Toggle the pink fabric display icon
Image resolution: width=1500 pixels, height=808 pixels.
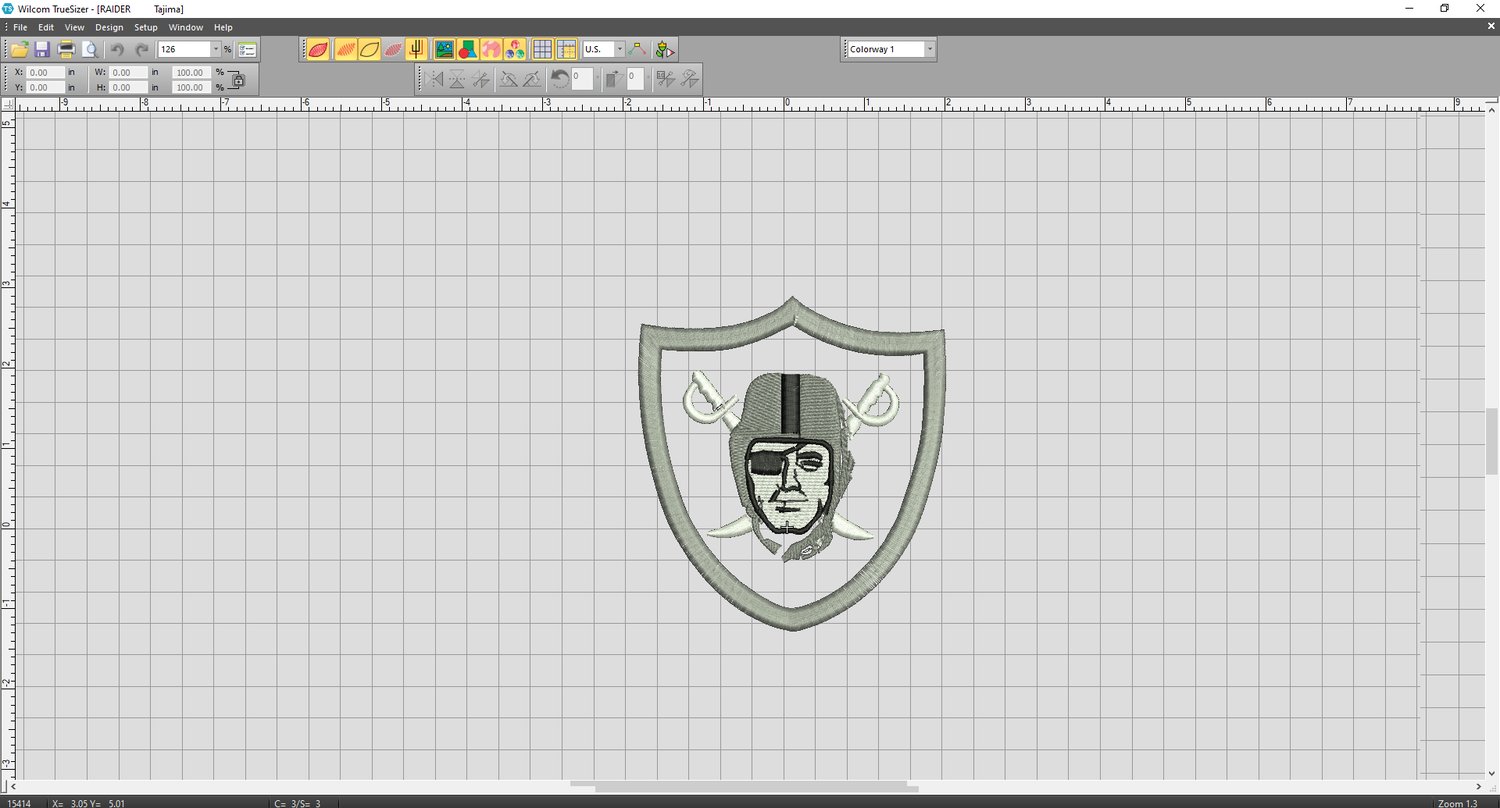492,49
